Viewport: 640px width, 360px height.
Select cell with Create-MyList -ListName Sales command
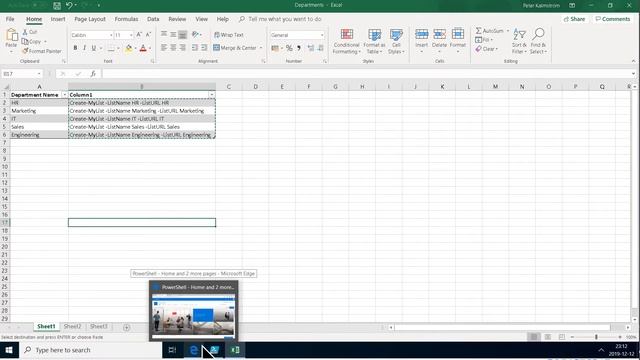[142, 127]
